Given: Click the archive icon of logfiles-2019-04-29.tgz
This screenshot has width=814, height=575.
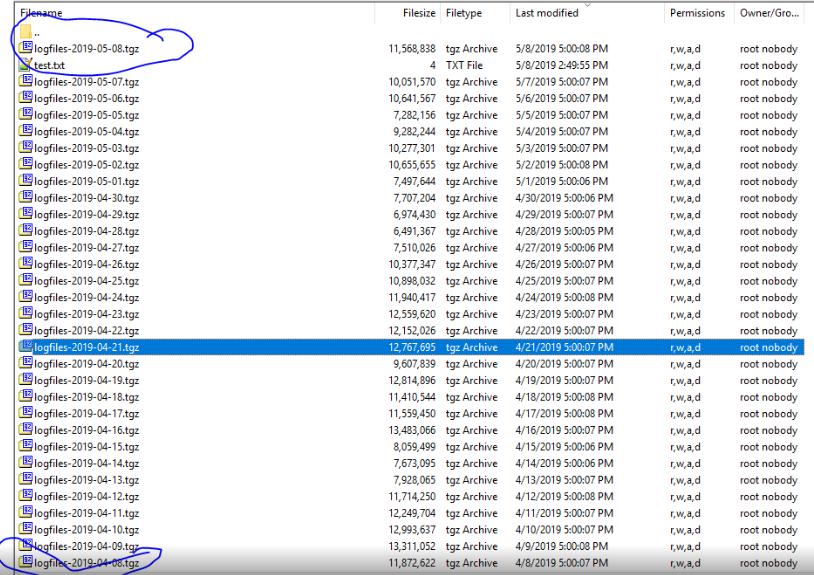Looking at the screenshot, I should tap(25, 214).
